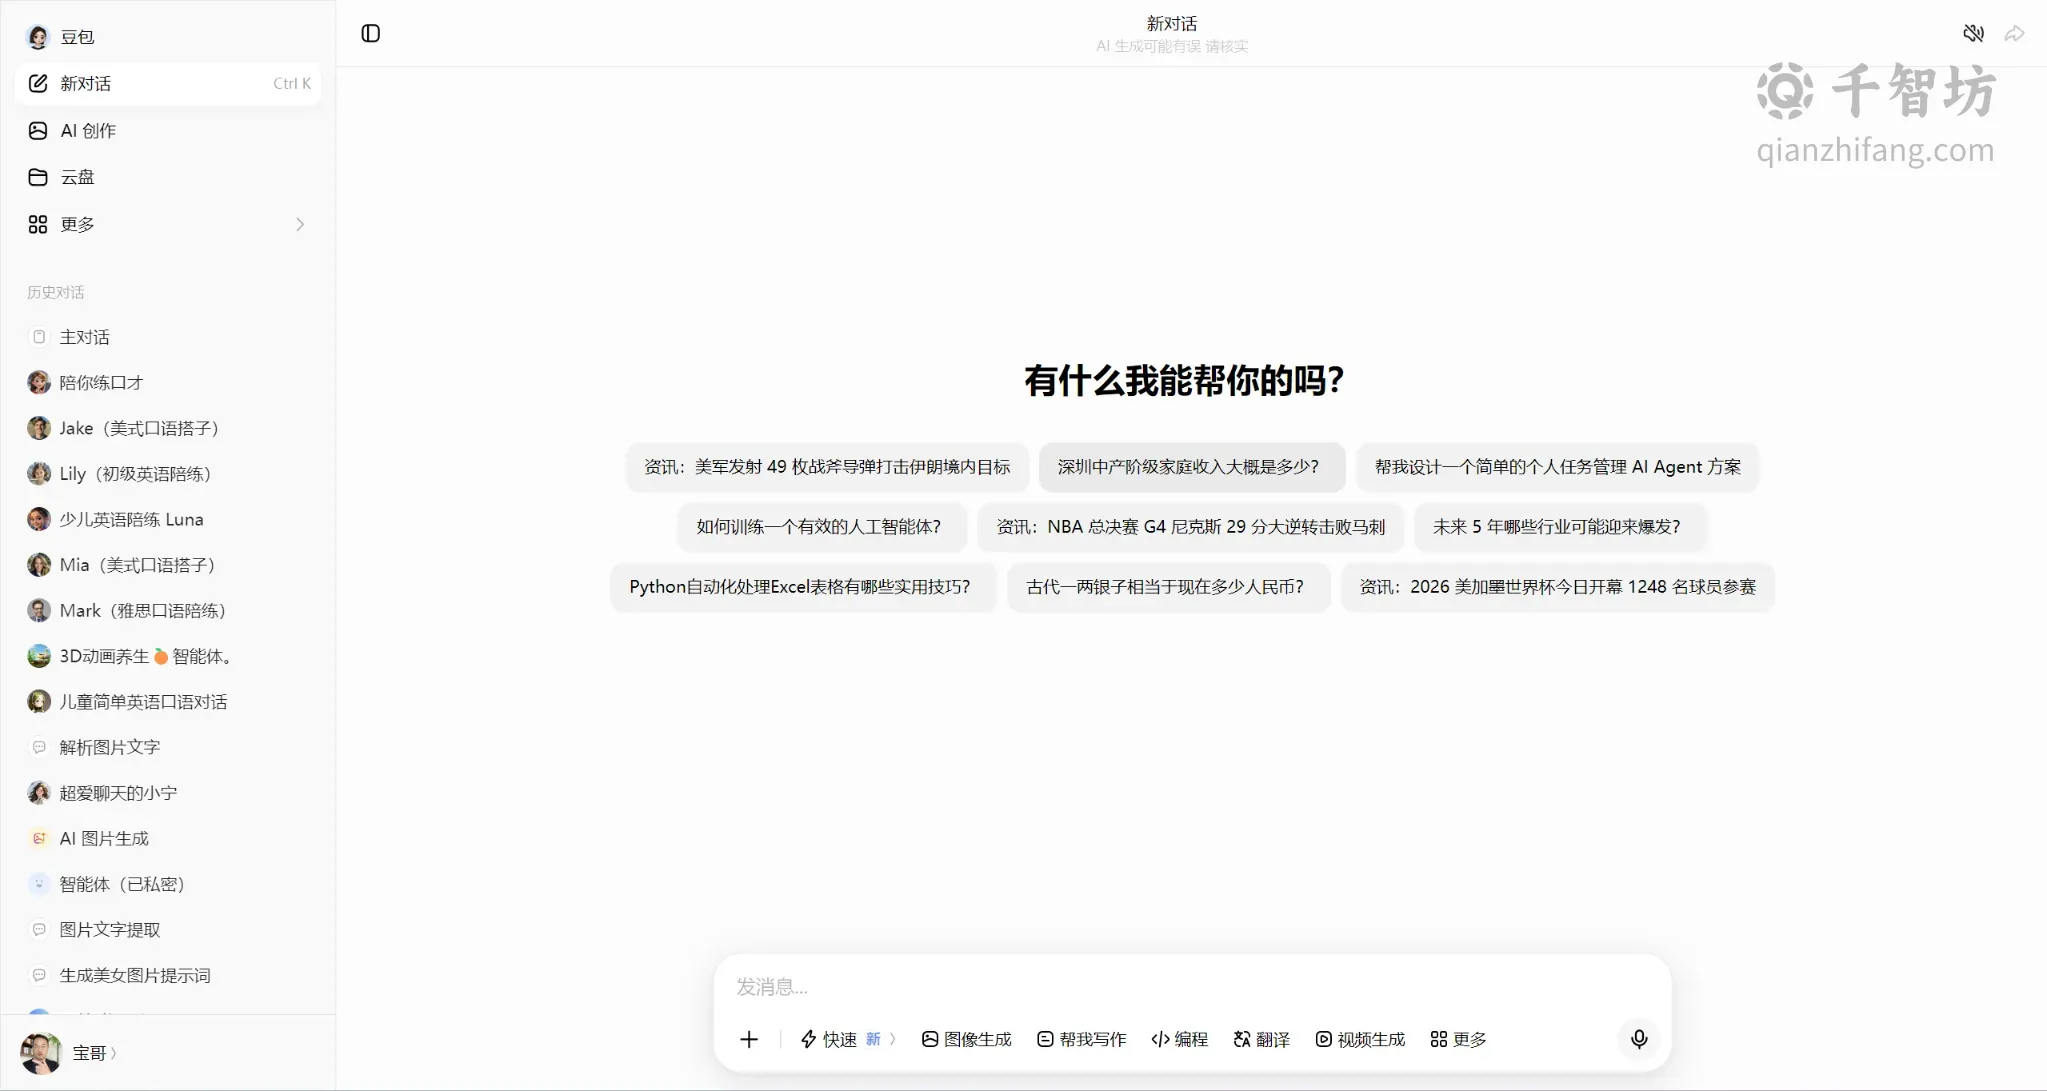Open AI 创作 in sidebar

(168, 130)
